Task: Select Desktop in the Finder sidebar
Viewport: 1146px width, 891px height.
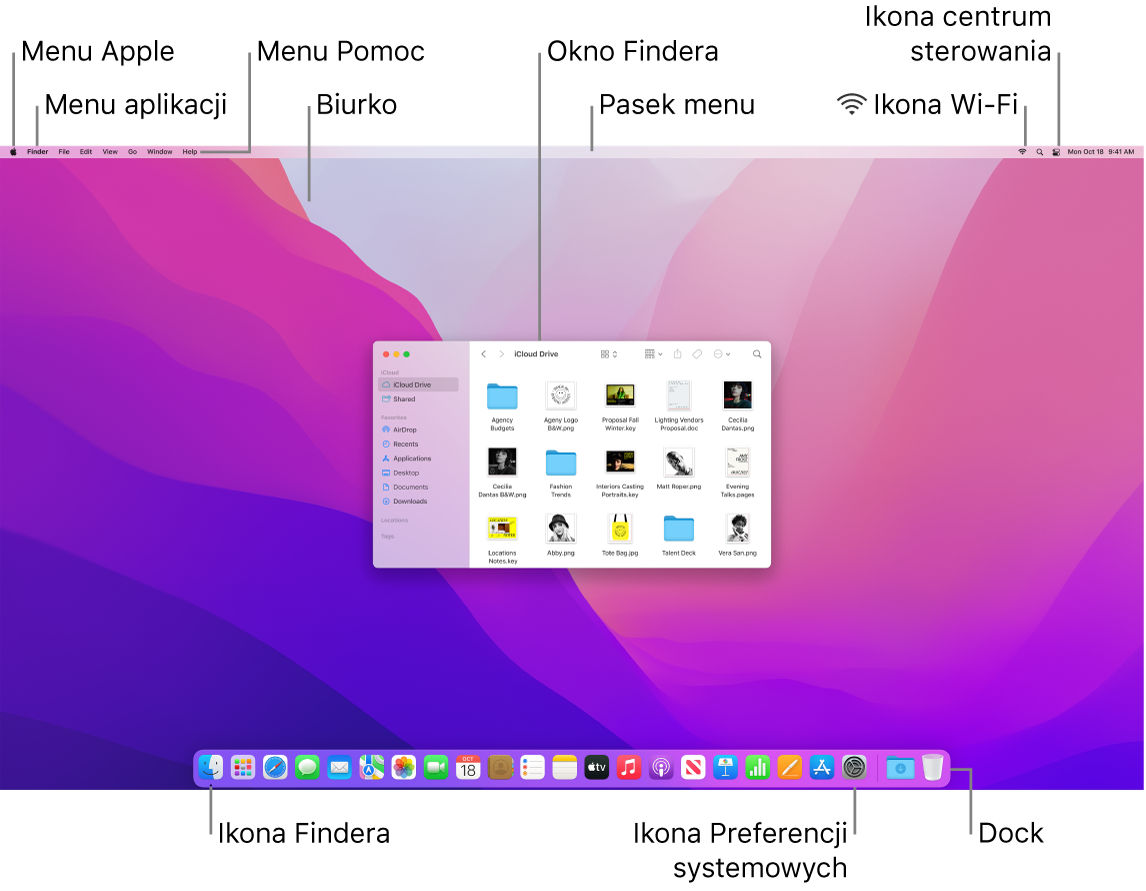Action: point(418,473)
